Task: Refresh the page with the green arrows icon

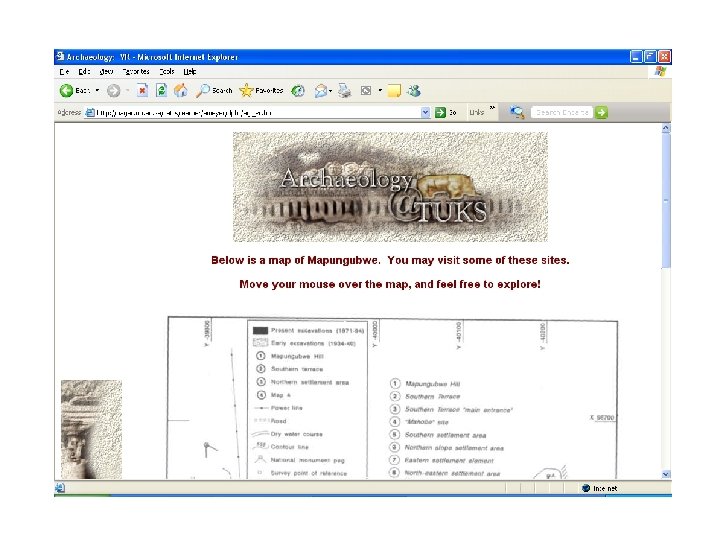Action: pos(161,90)
